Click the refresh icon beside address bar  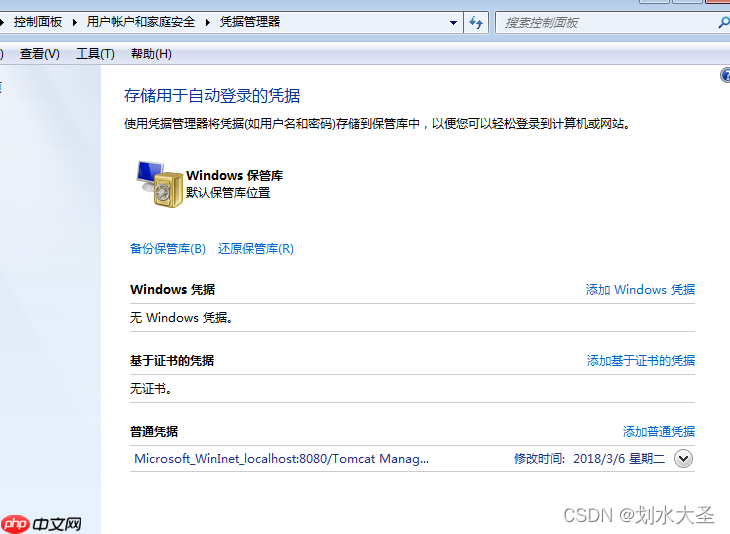(476, 22)
